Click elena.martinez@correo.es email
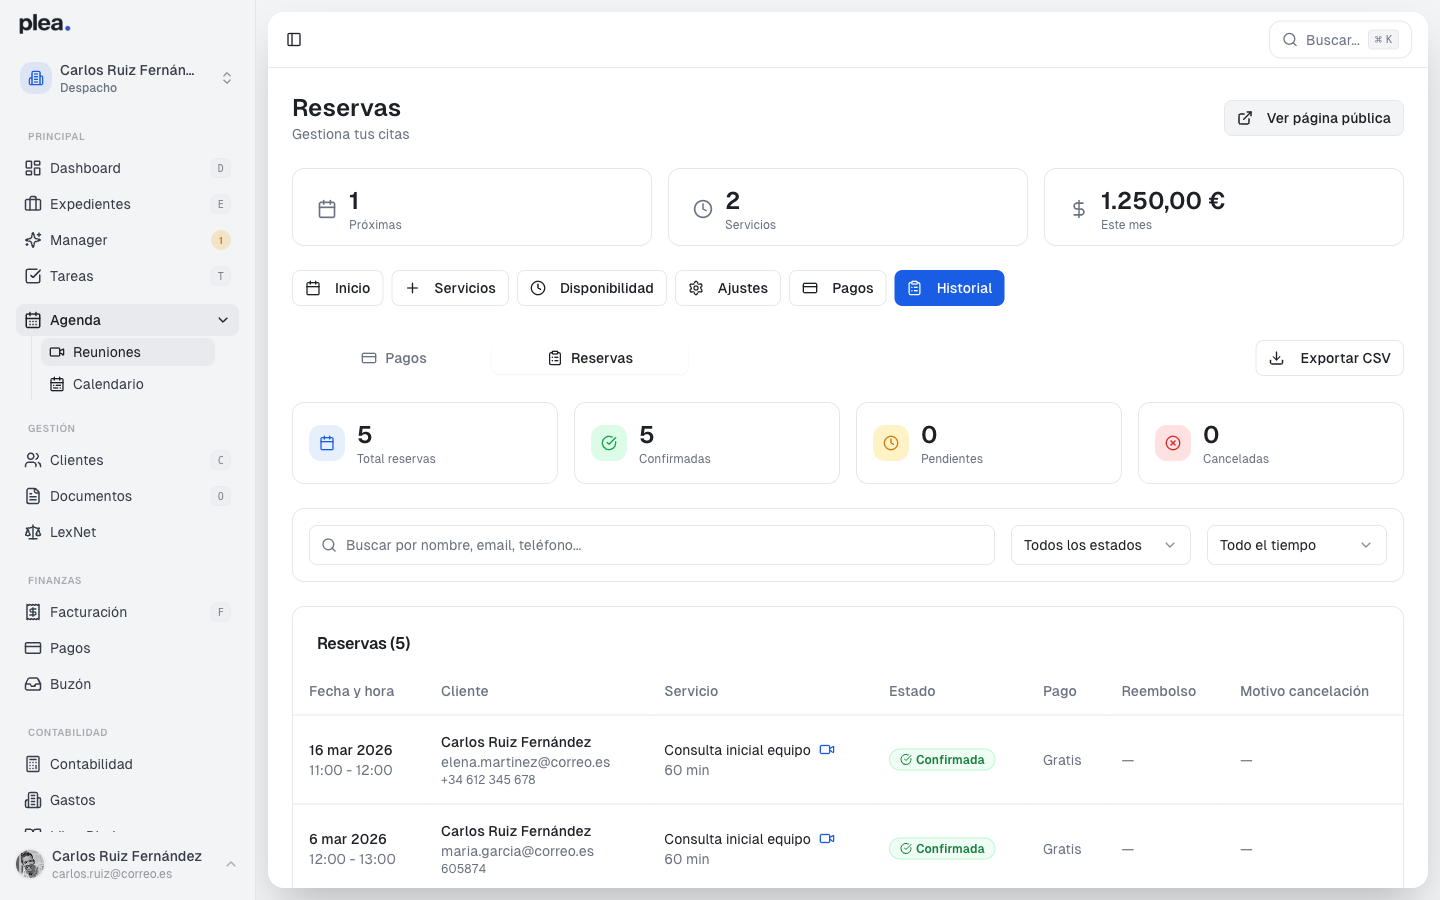1440x900 pixels. click(x=525, y=762)
